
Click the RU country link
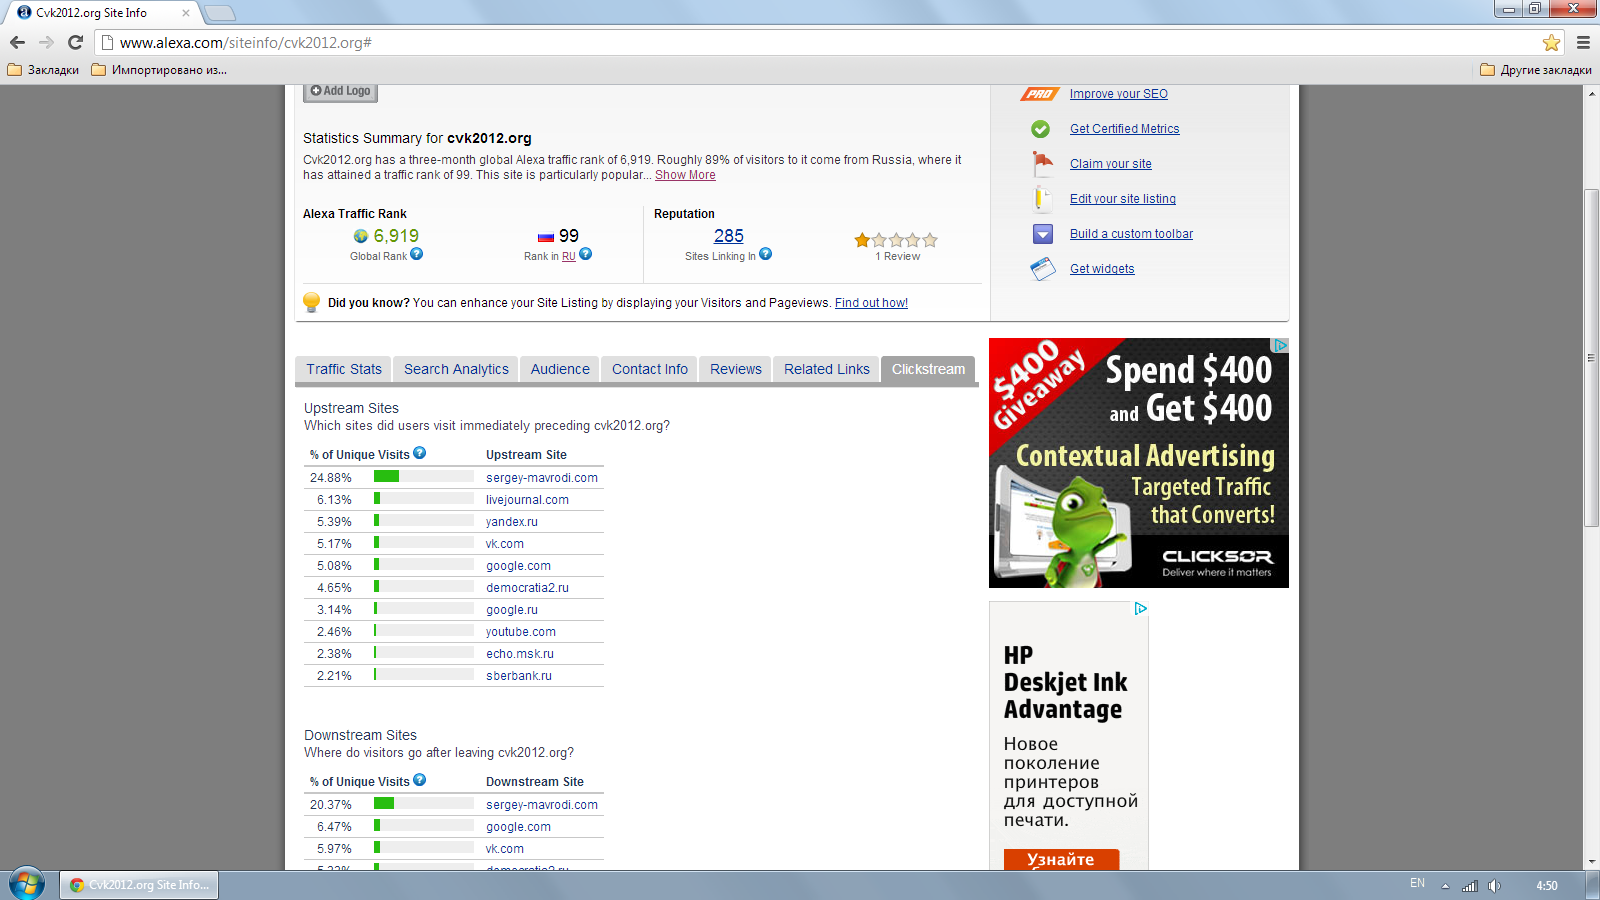pyautogui.click(x=569, y=257)
